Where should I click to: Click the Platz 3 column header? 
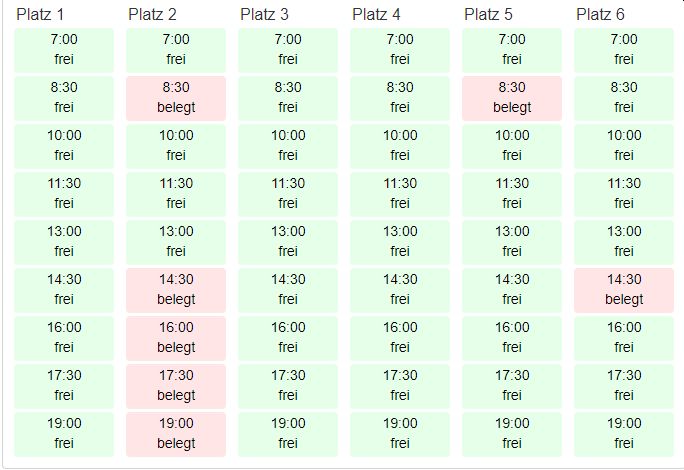tap(264, 14)
